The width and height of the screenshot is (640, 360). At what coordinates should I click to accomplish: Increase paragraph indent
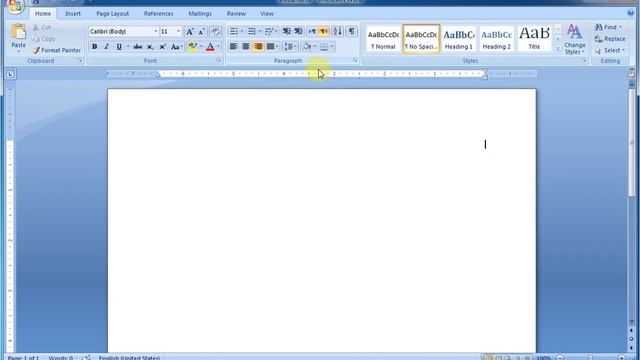tap(298, 31)
